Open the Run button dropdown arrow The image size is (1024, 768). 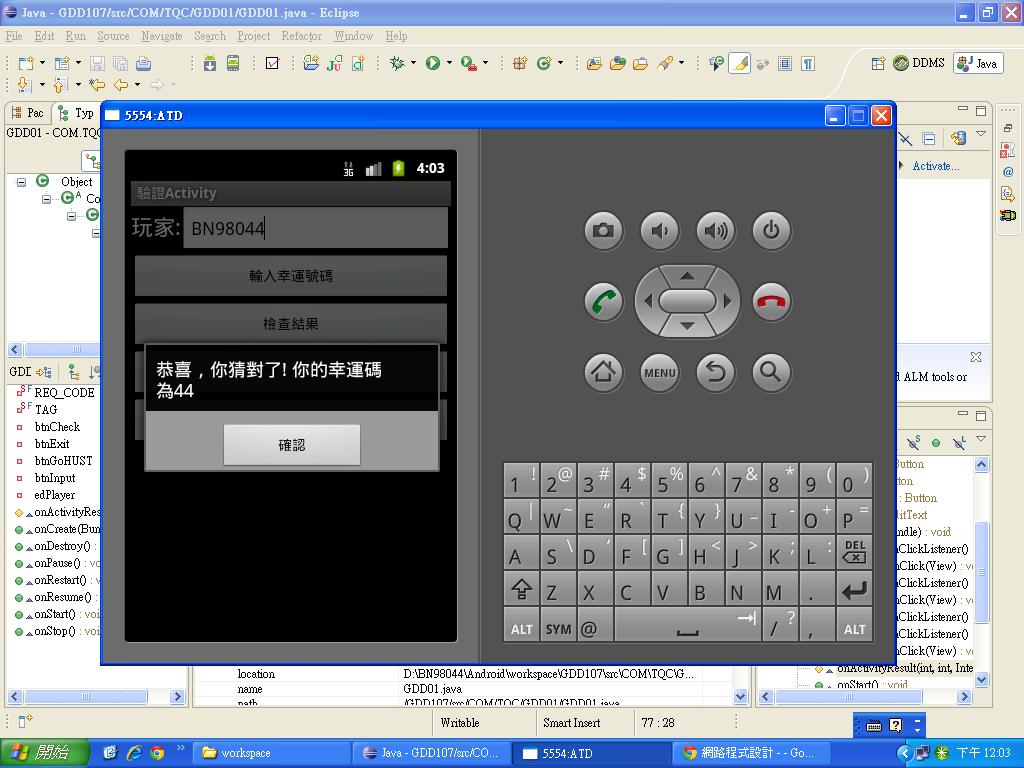coord(449,63)
